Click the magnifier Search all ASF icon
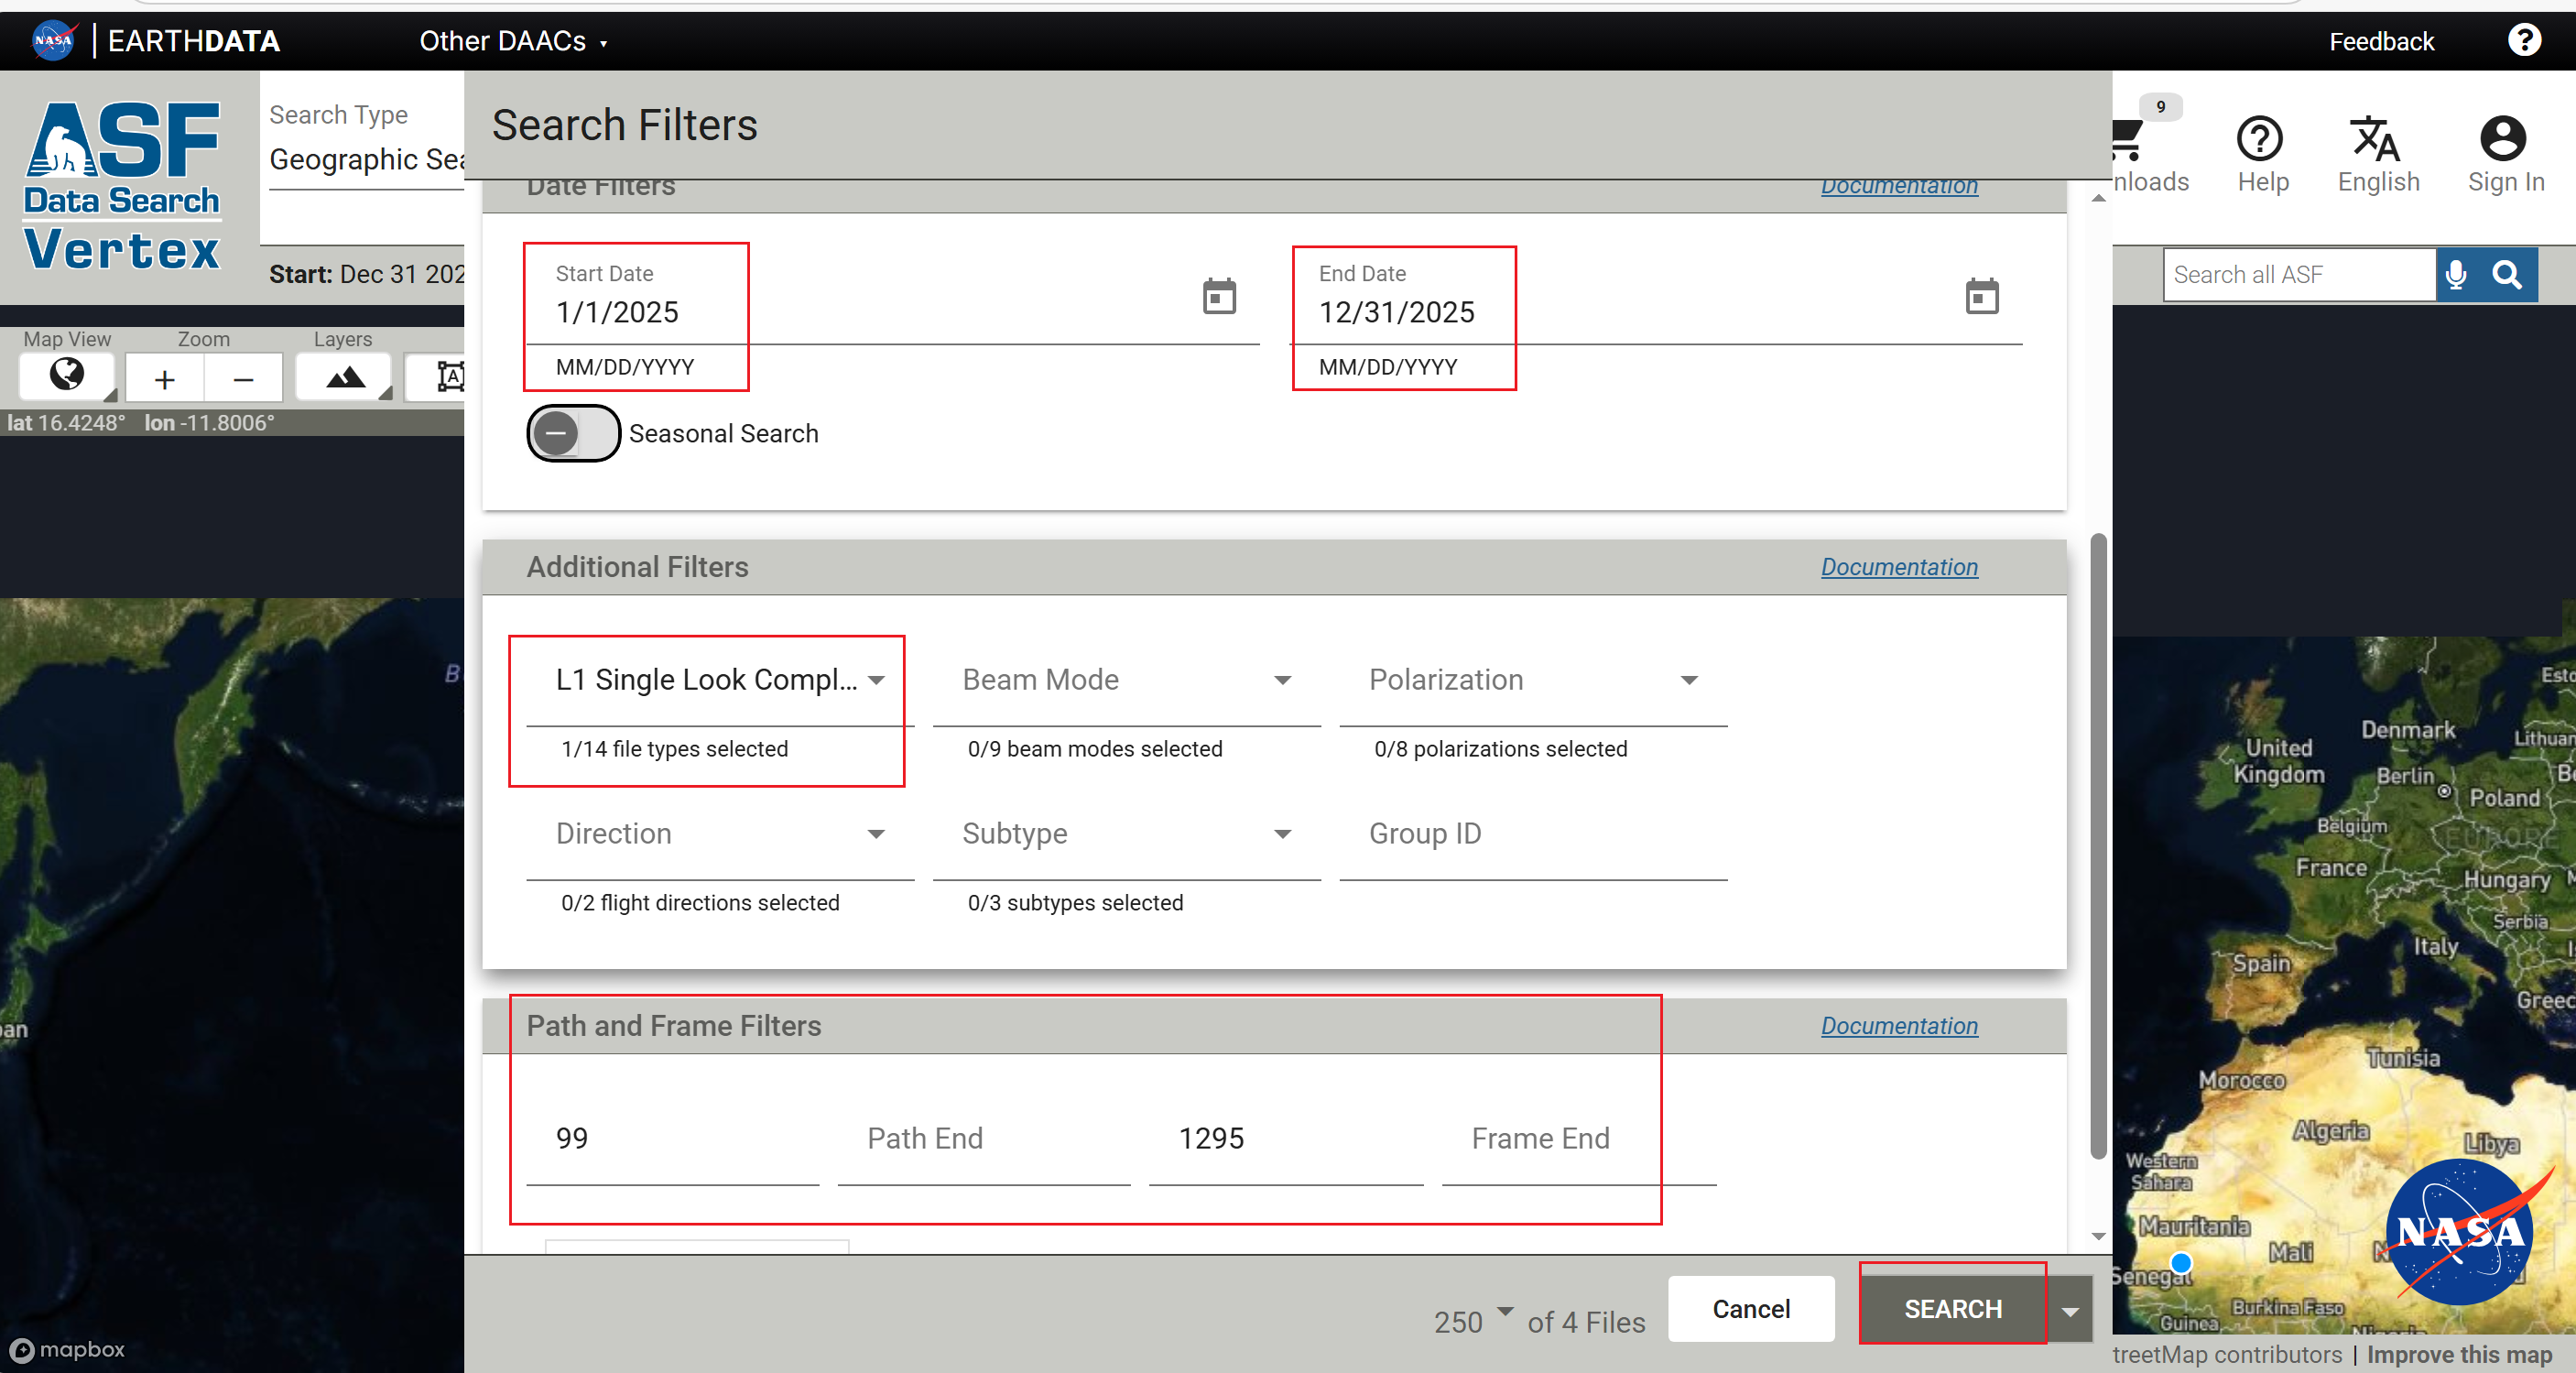The image size is (2576, 1373). 2508,275
